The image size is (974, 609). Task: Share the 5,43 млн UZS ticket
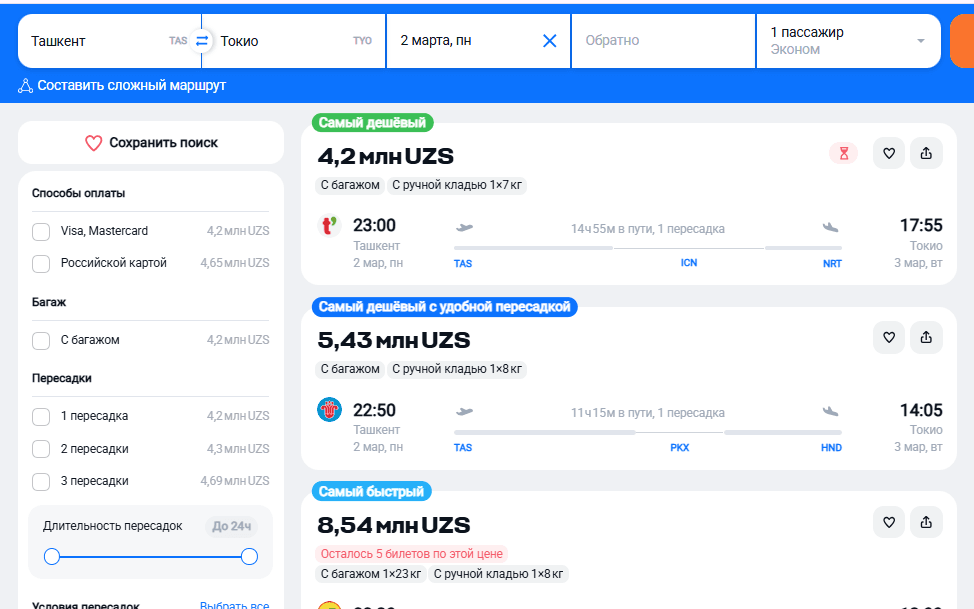pyautogui.click(x=926, y=337)
